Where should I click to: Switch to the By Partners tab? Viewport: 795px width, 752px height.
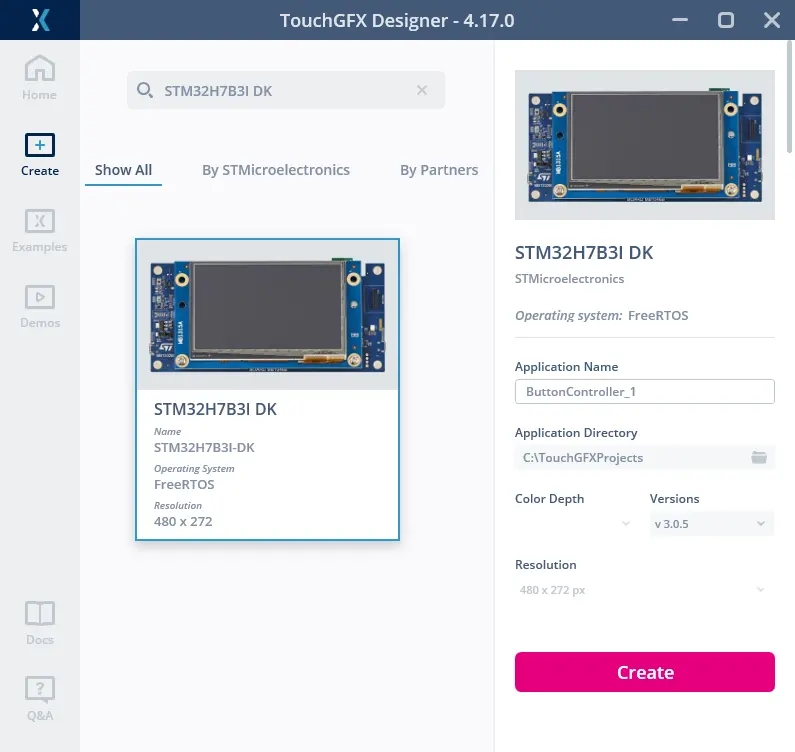[439, 170]
